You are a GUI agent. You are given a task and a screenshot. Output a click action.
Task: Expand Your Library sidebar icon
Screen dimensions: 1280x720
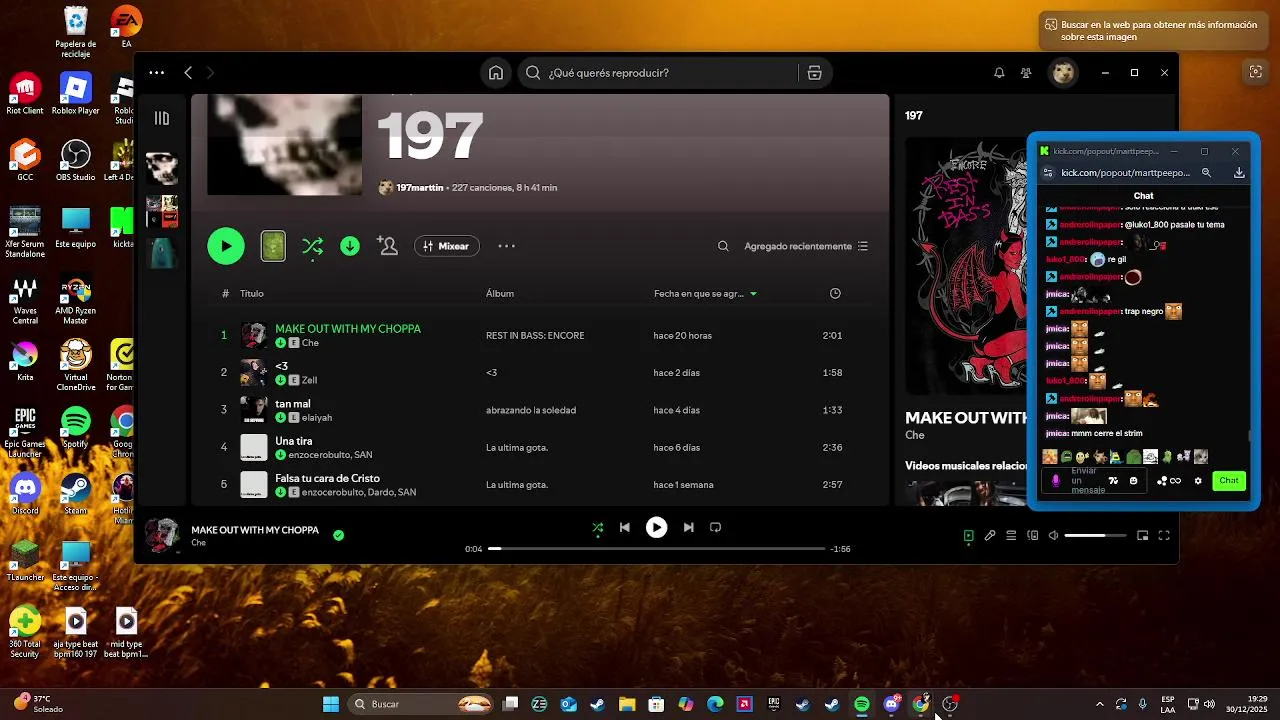162,118
